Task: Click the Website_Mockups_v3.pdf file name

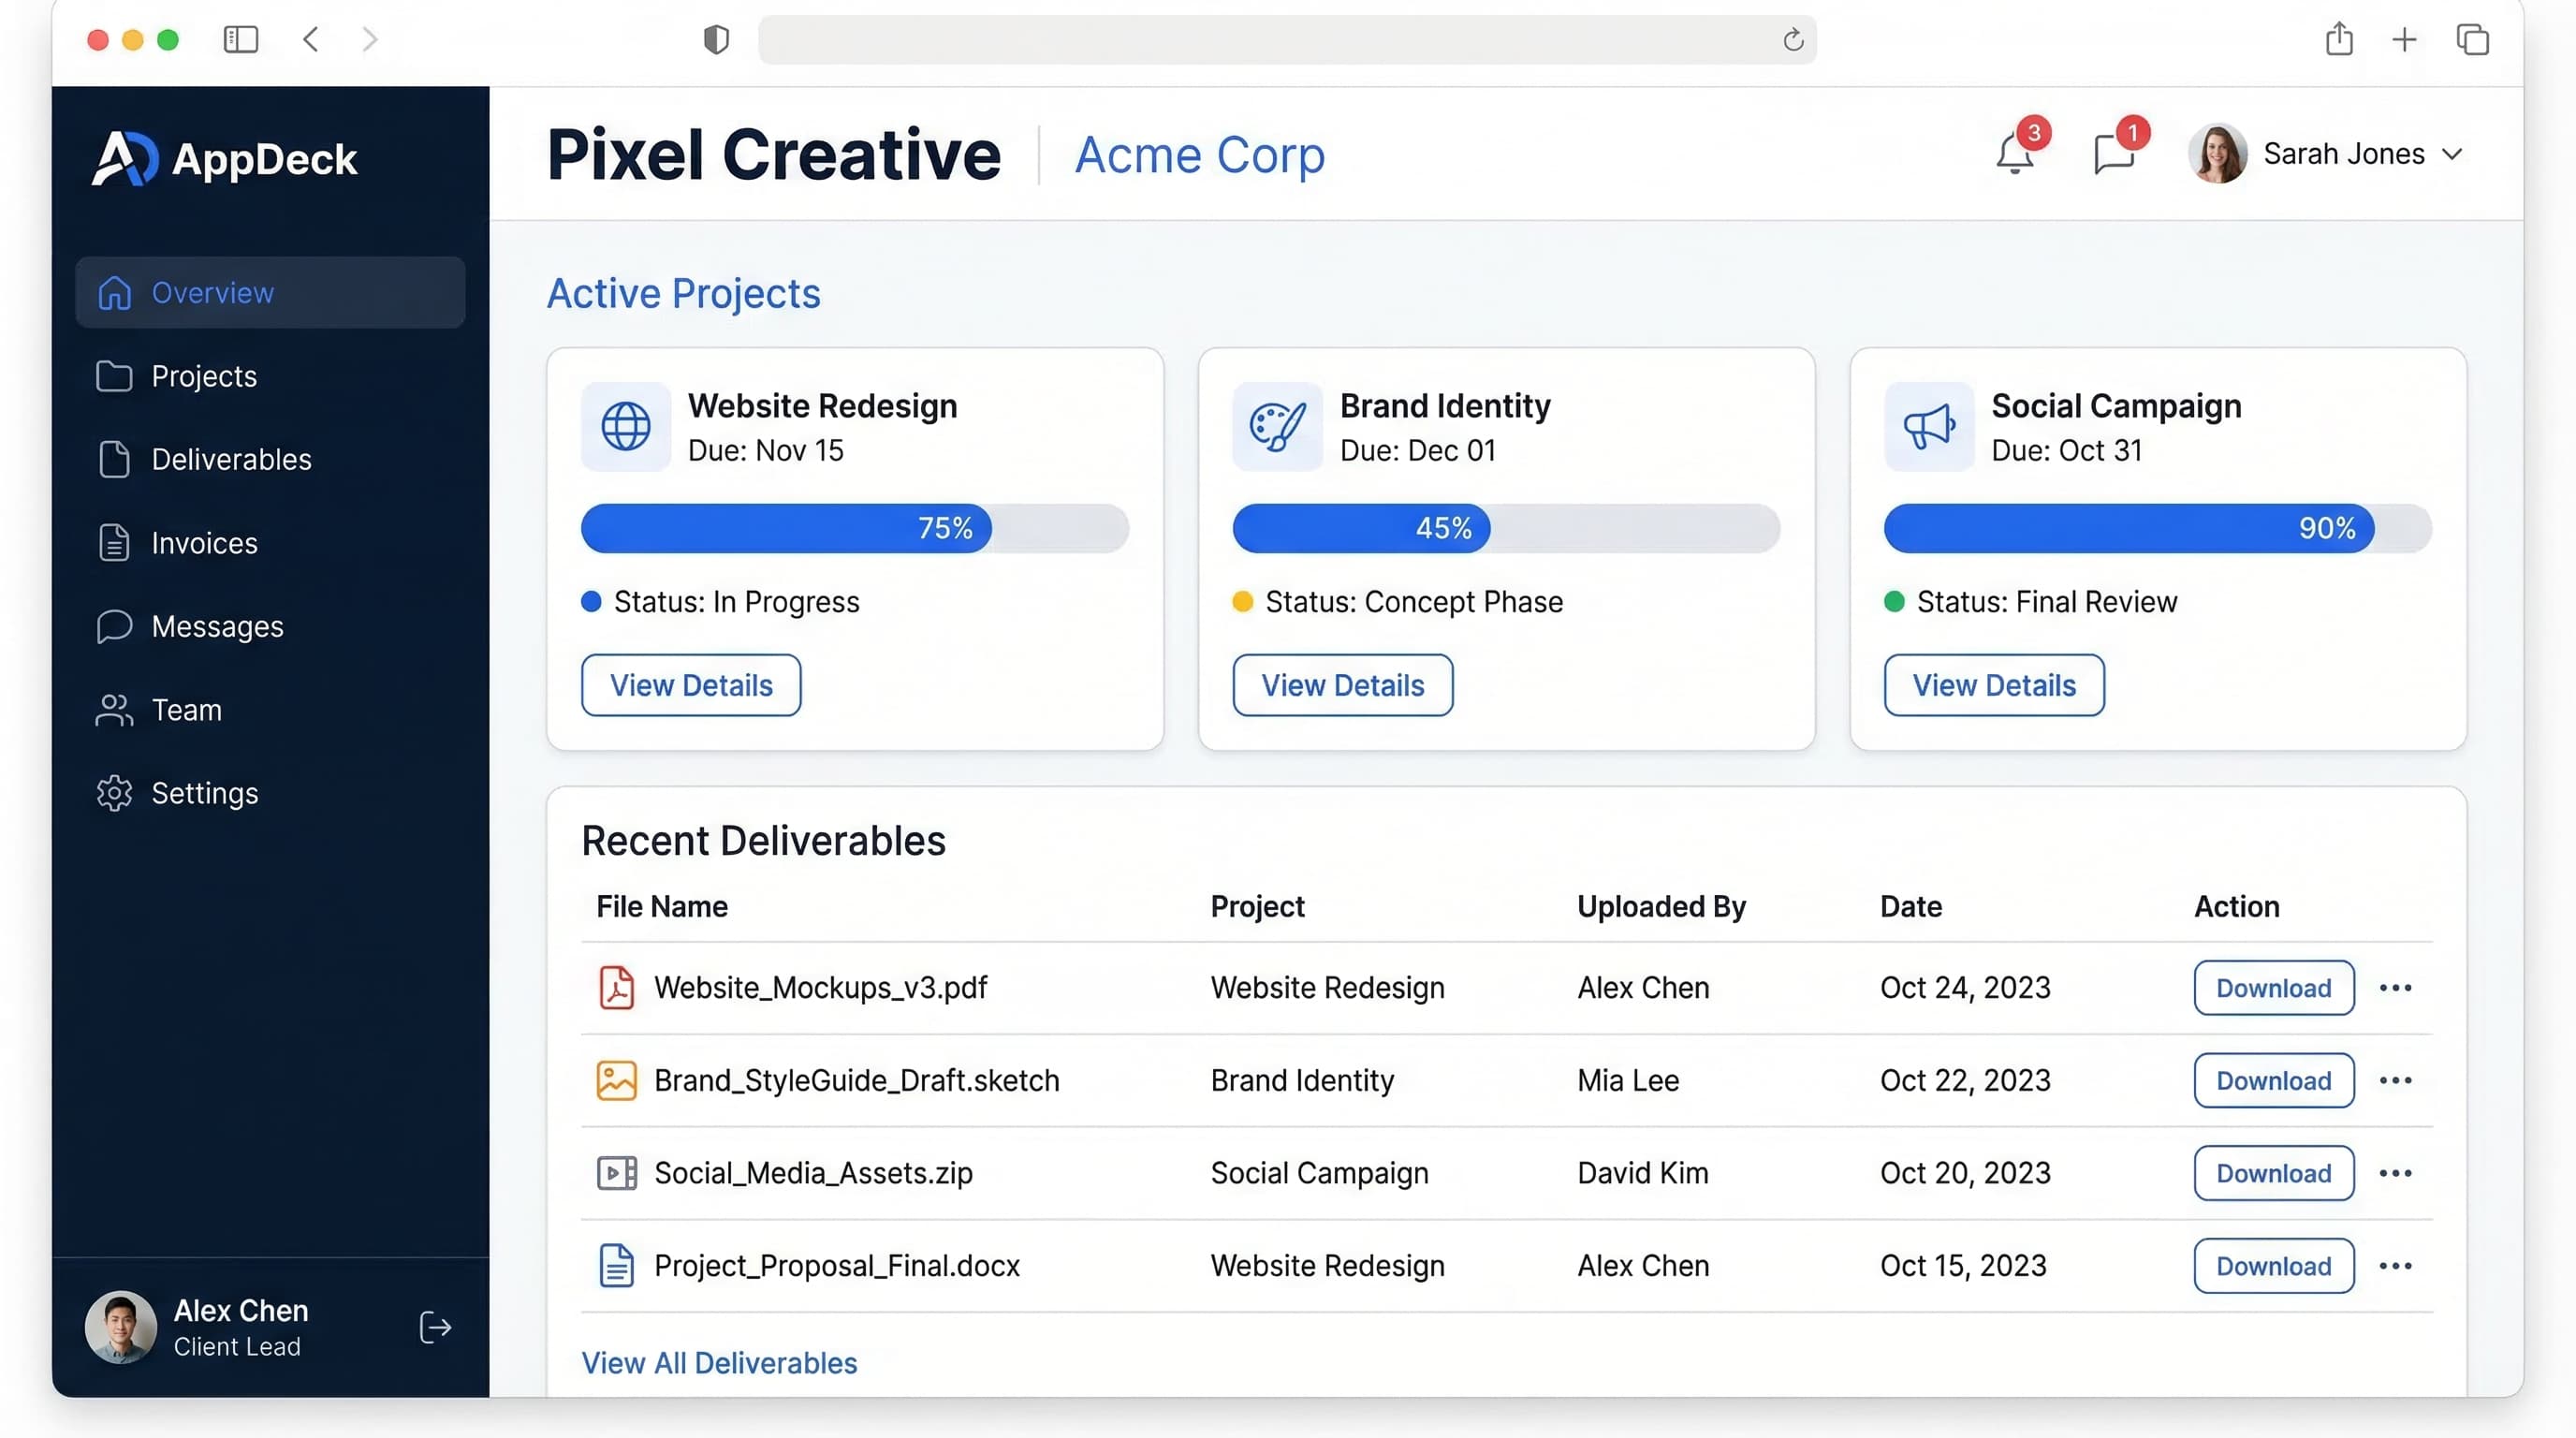Action: pyautogui.click(x=820, y=987)
